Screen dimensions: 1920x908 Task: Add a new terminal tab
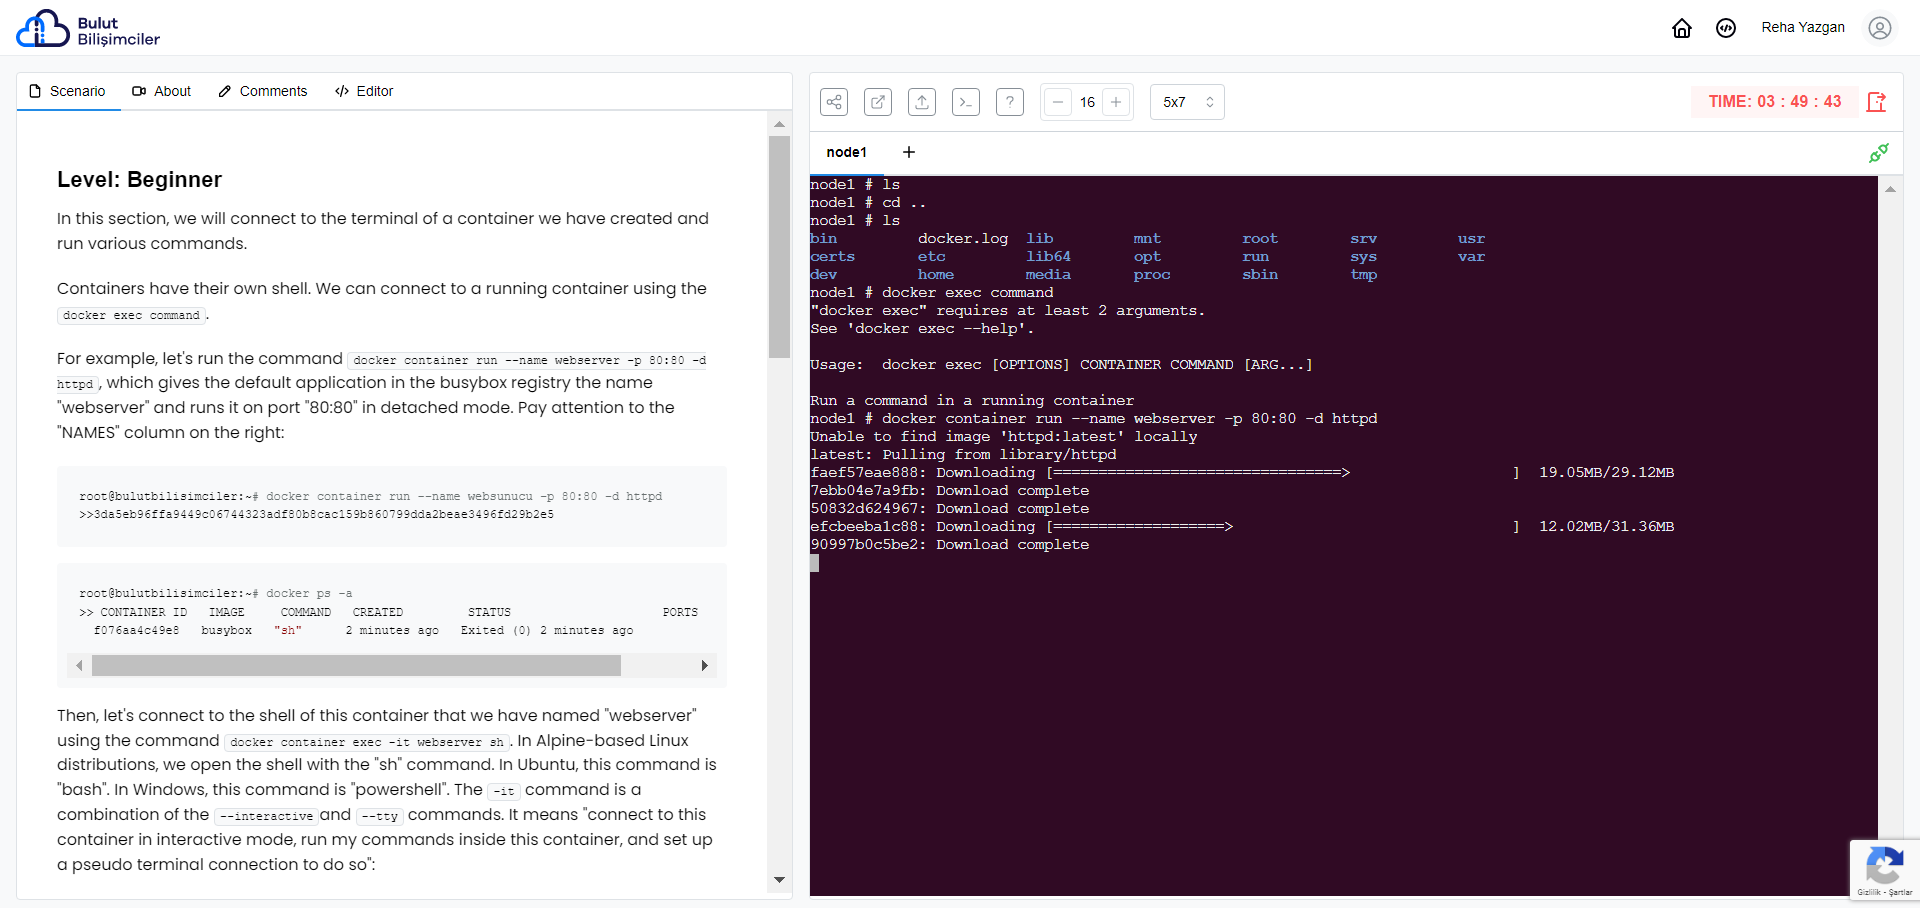[x=909, y=152]
